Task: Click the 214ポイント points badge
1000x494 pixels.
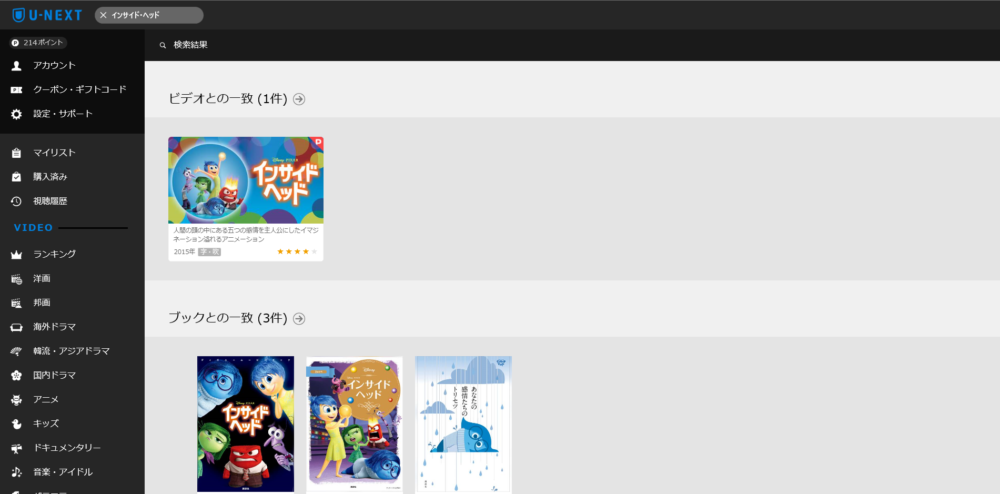Action: pos(38,43)
